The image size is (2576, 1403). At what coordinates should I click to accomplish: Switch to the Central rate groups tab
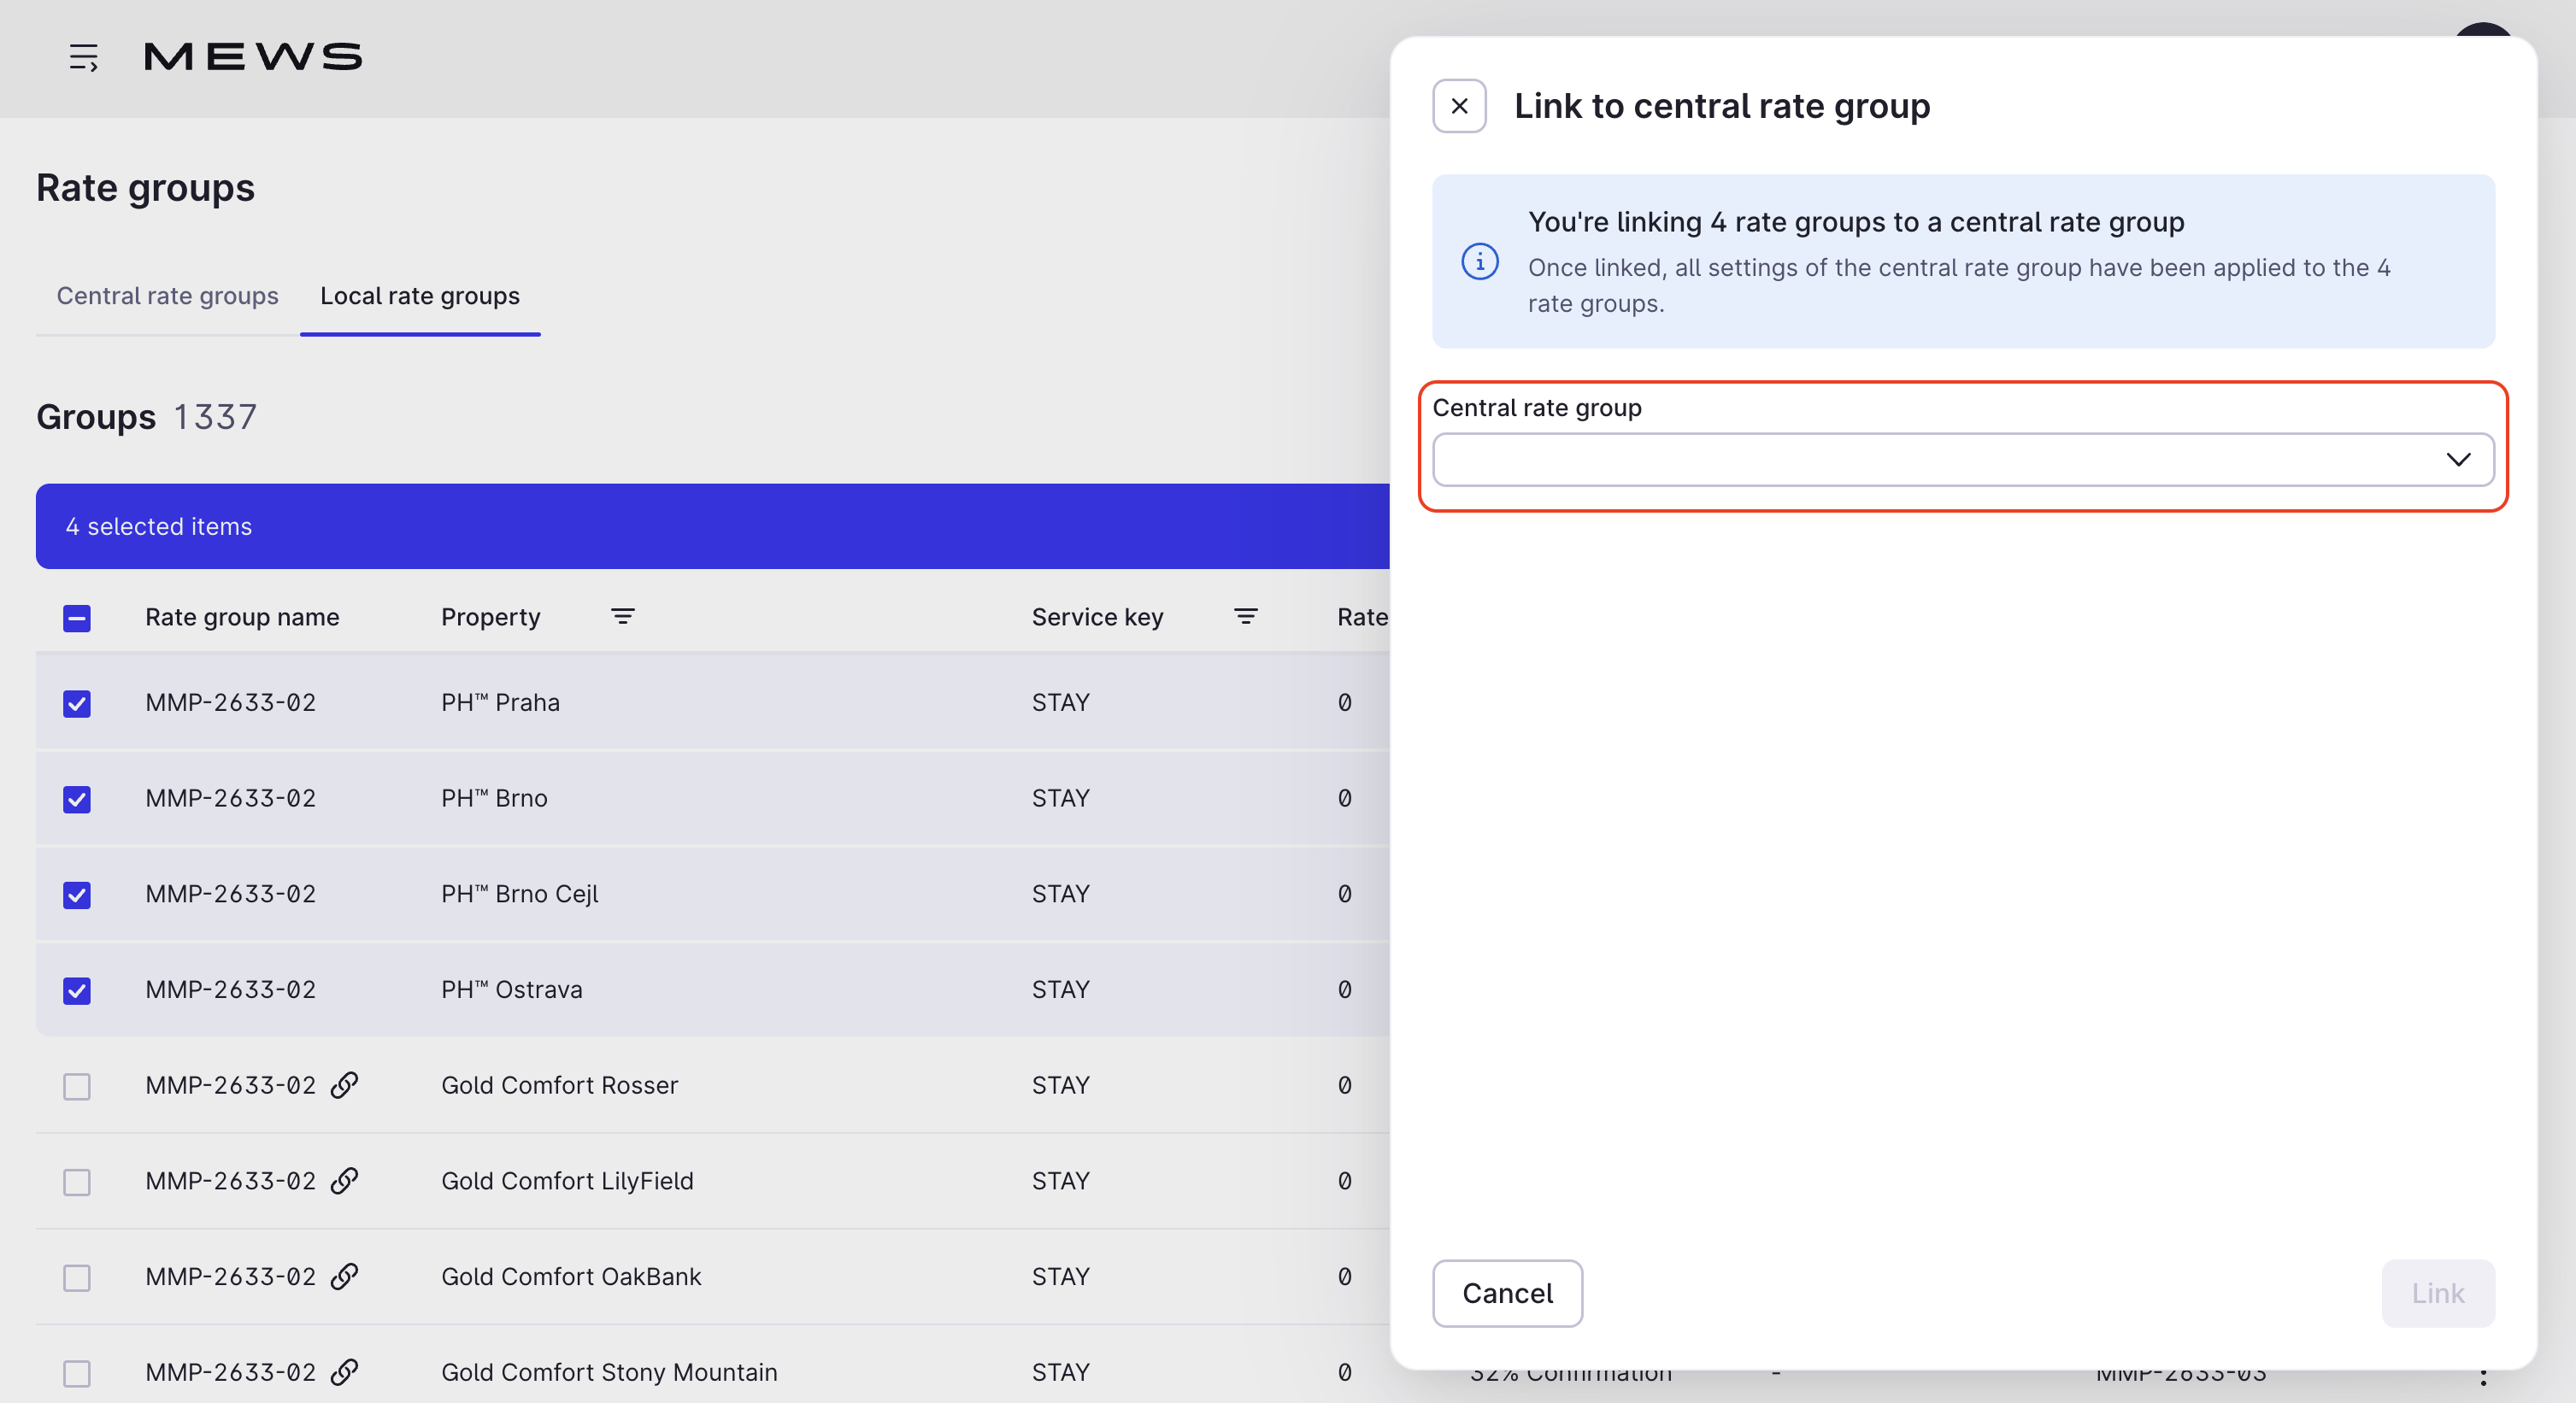tap(167, 296)
